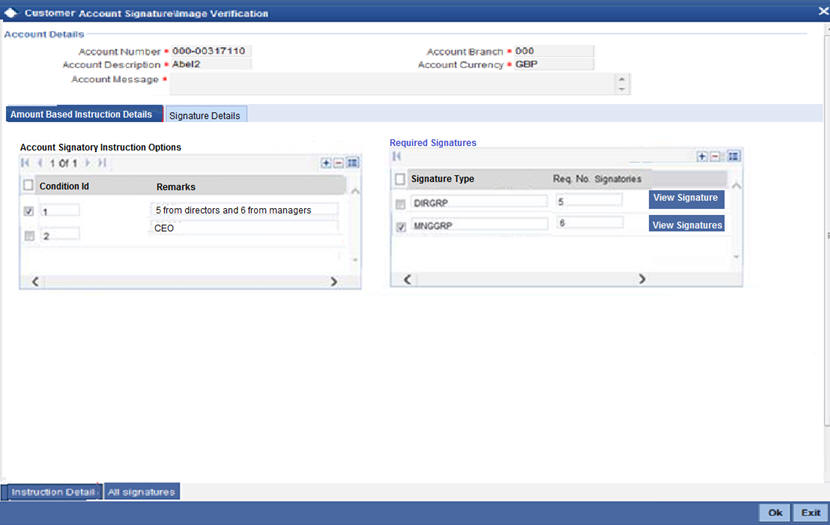The image size is (830, 525).
Task: Click View Signature for DIRGRP
Action: click(x=686, y=198)
